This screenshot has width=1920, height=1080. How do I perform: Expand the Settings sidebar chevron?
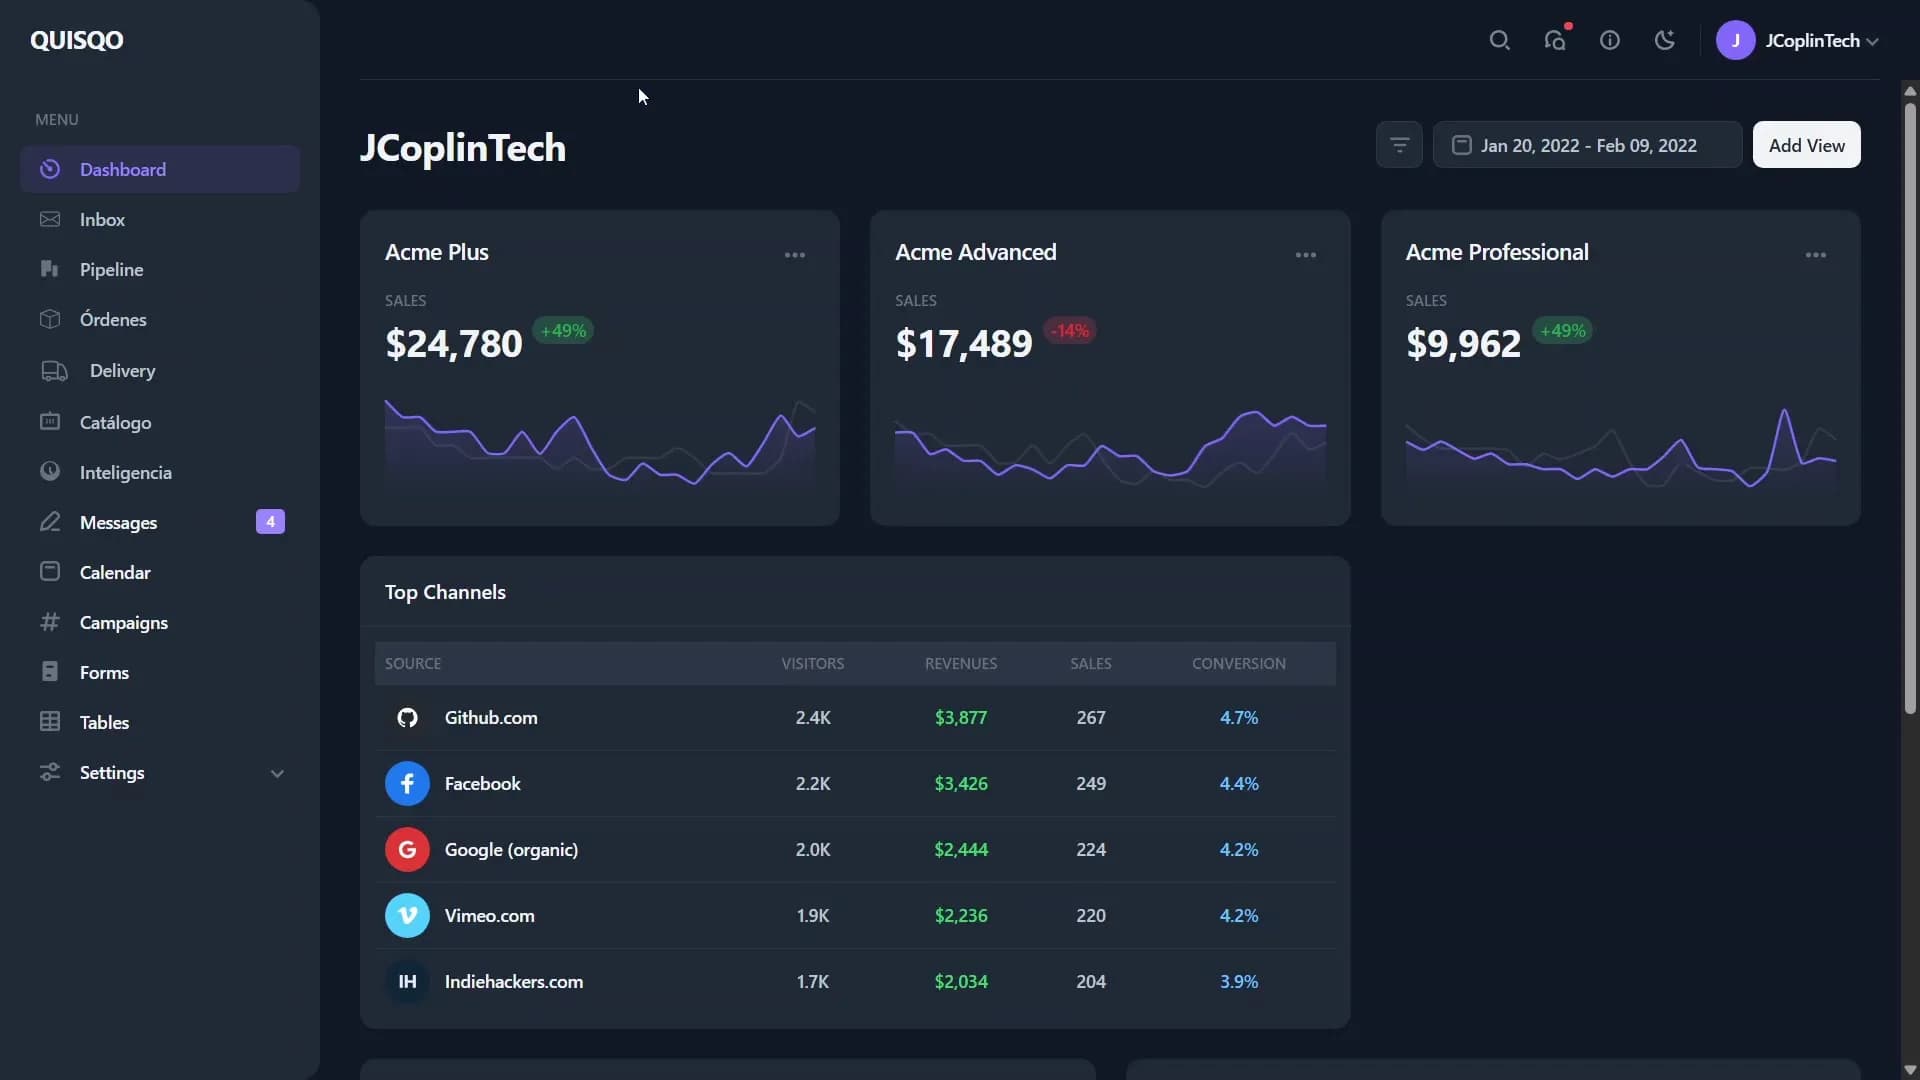277,774
